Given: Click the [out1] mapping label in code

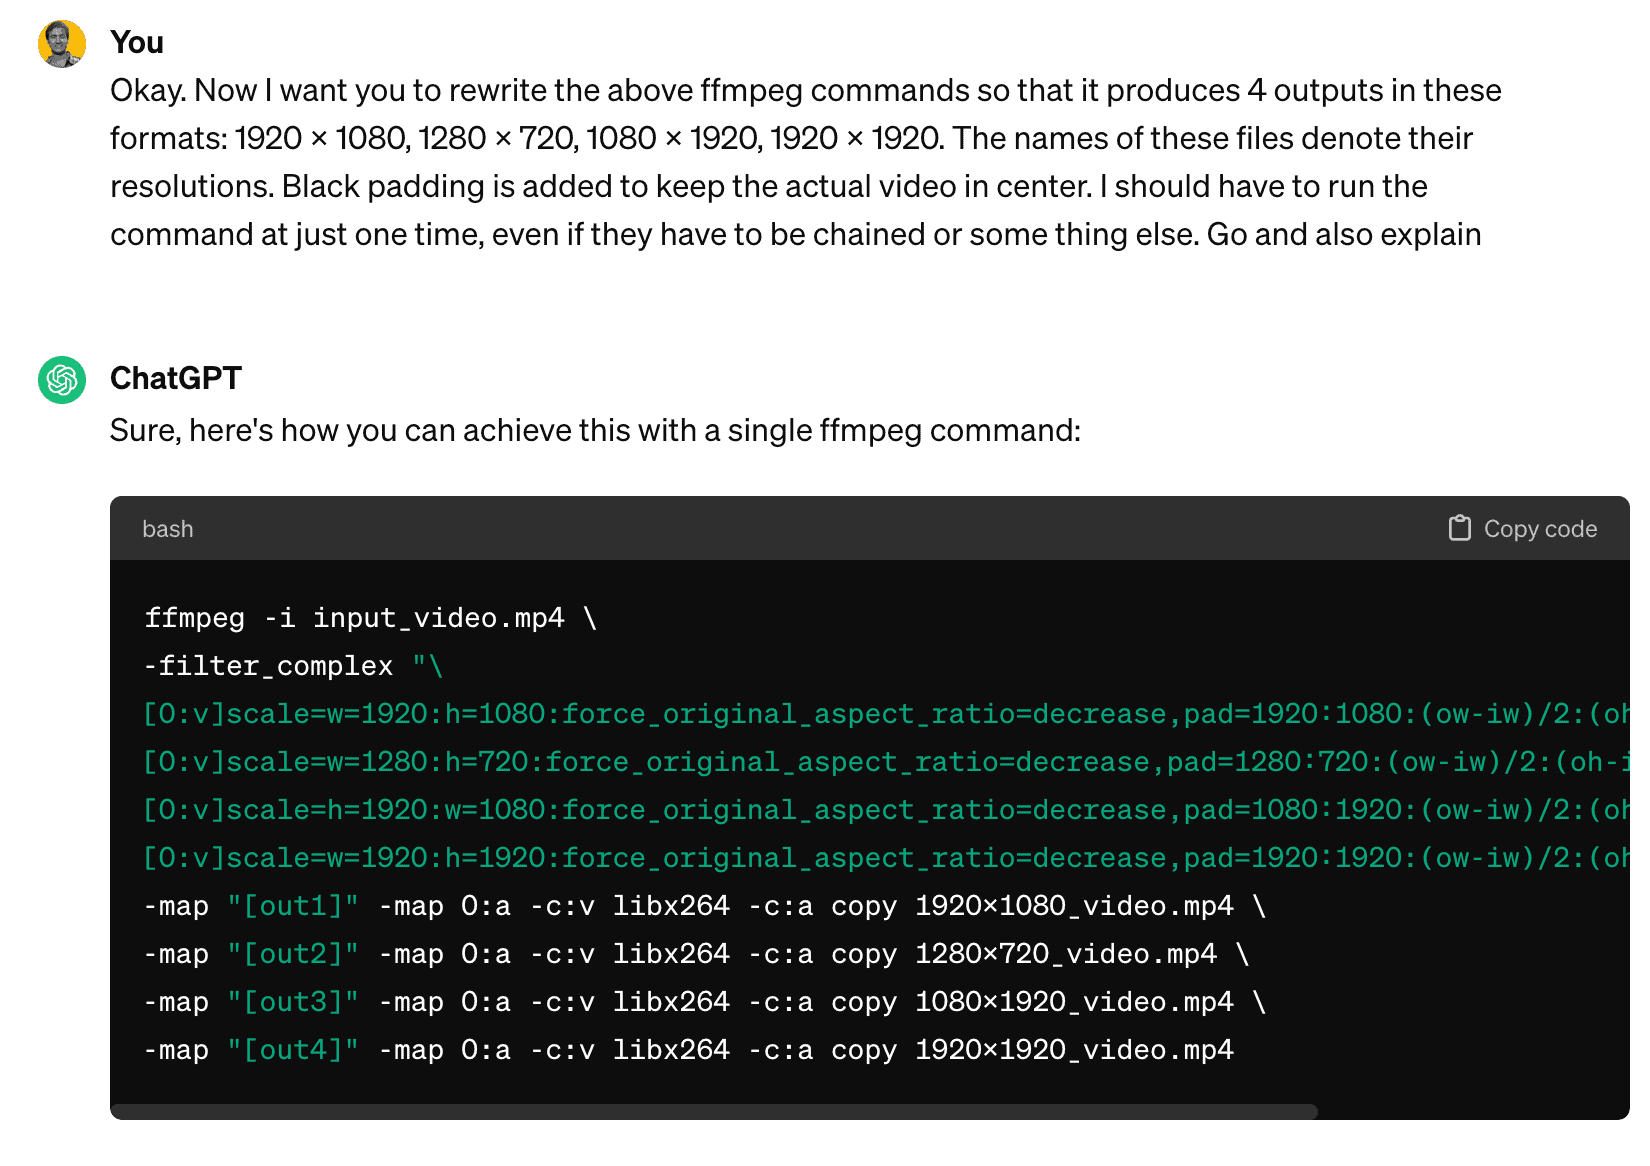Looking at the screenshot, I should (292, 905).
